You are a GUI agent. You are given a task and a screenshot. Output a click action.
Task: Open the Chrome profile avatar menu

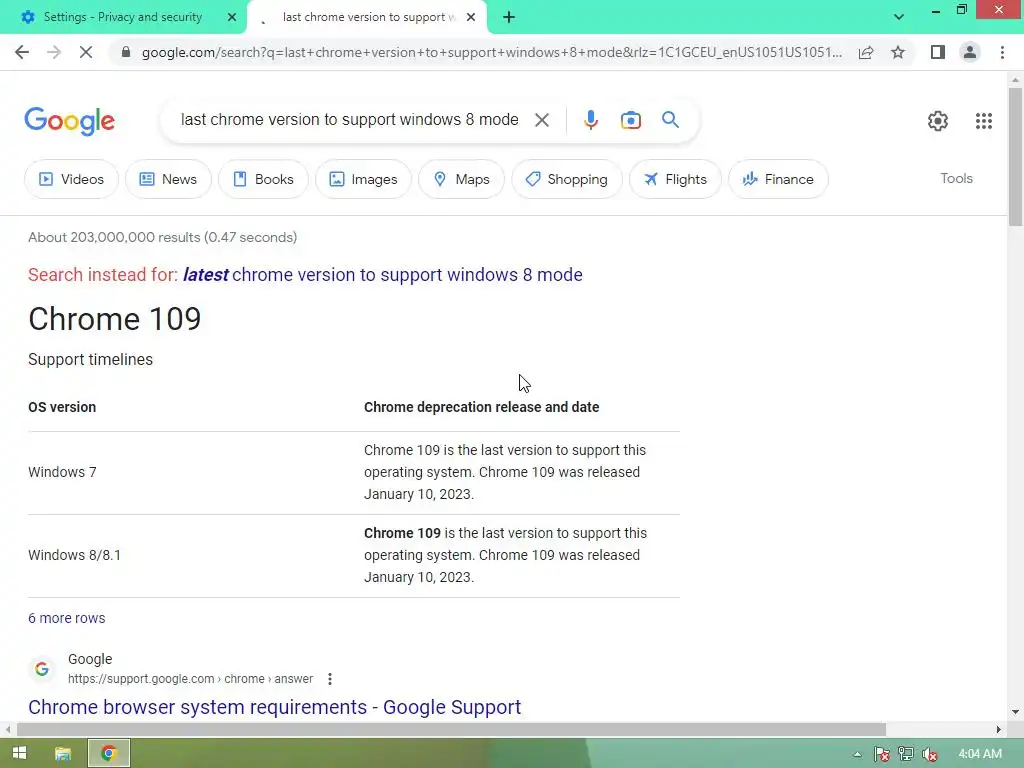click(970, 52)
